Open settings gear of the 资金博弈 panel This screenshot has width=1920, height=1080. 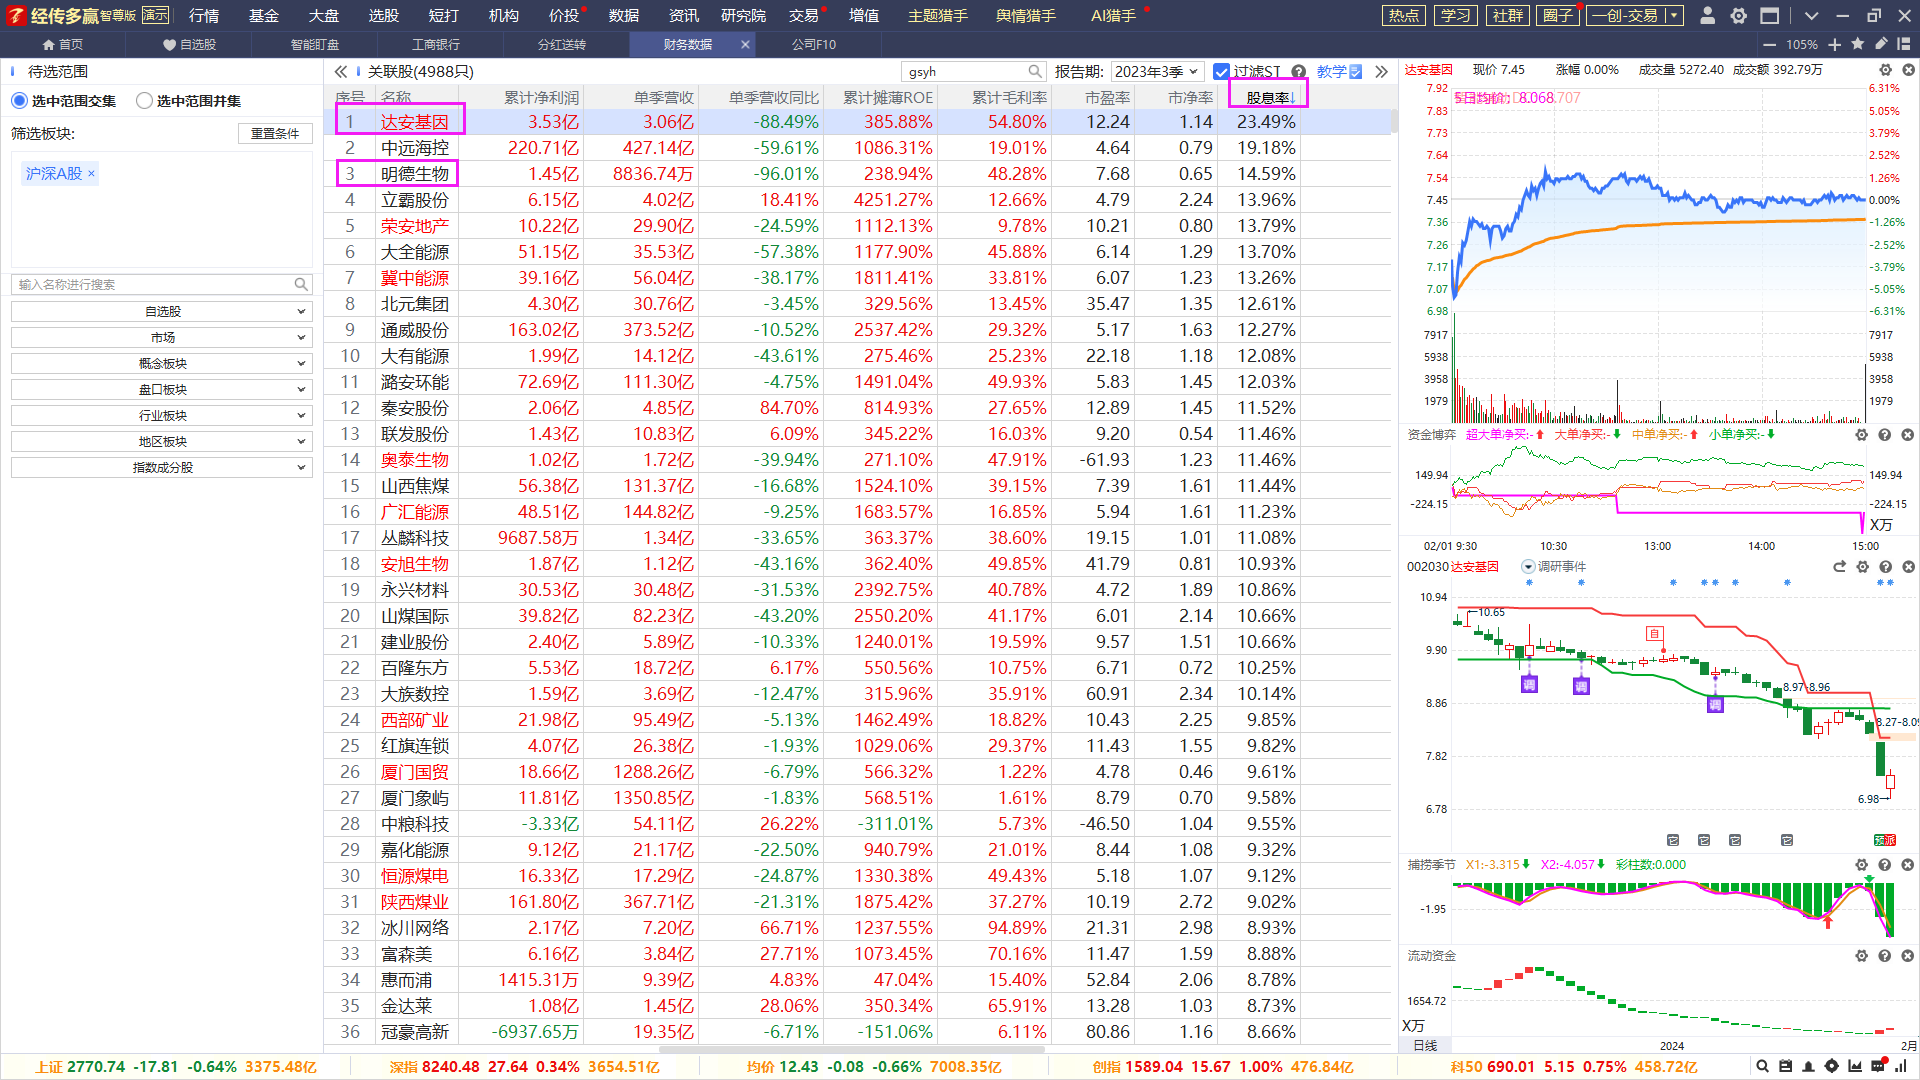tap(1861, 434)
